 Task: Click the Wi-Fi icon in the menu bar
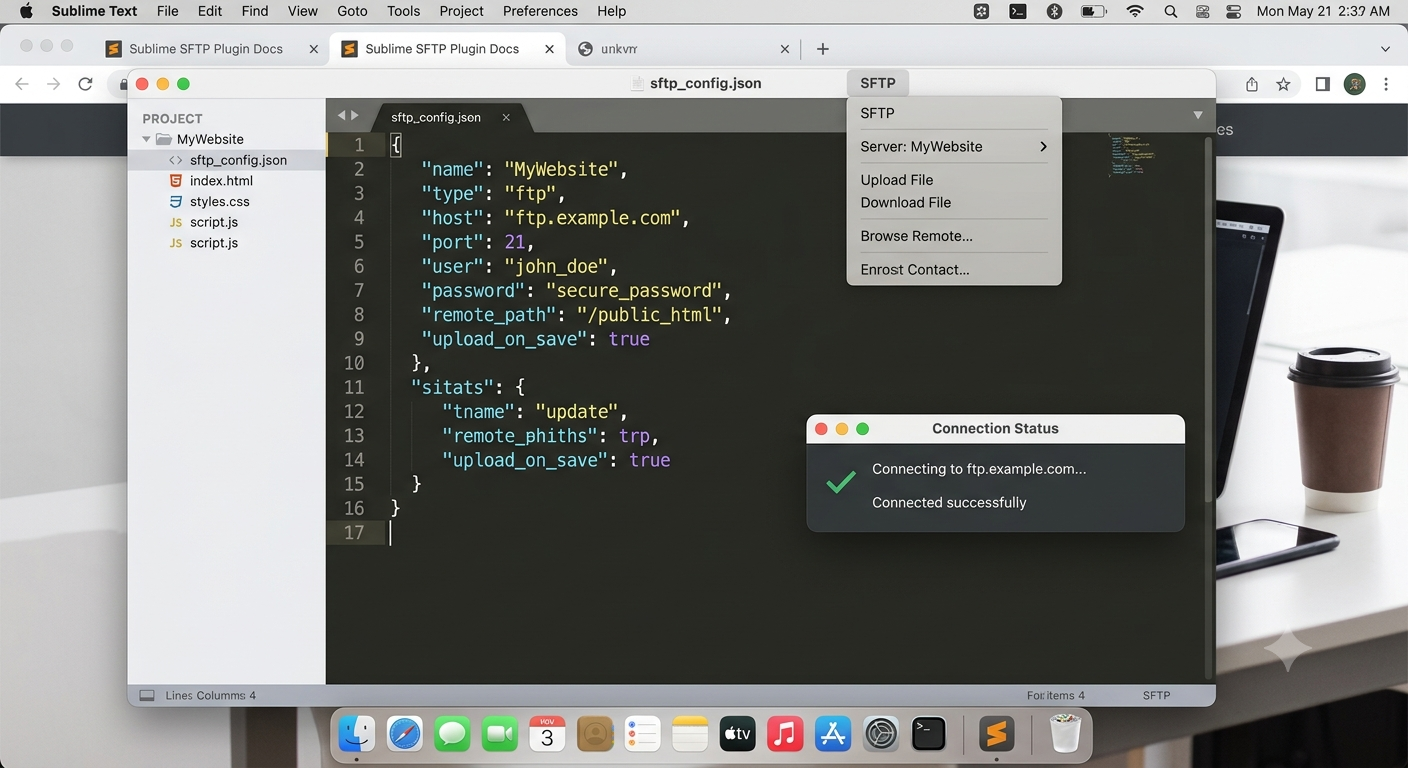coord(1134,11)
